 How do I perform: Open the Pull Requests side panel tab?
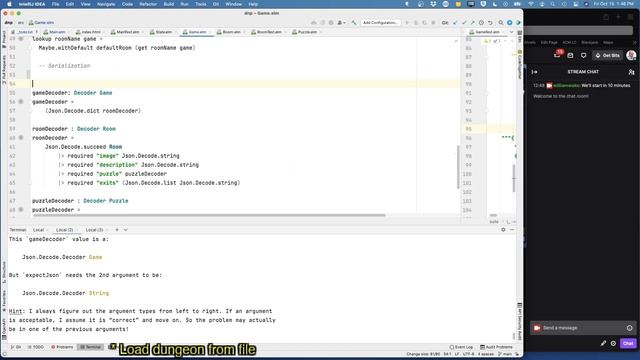tap(4, 70)
